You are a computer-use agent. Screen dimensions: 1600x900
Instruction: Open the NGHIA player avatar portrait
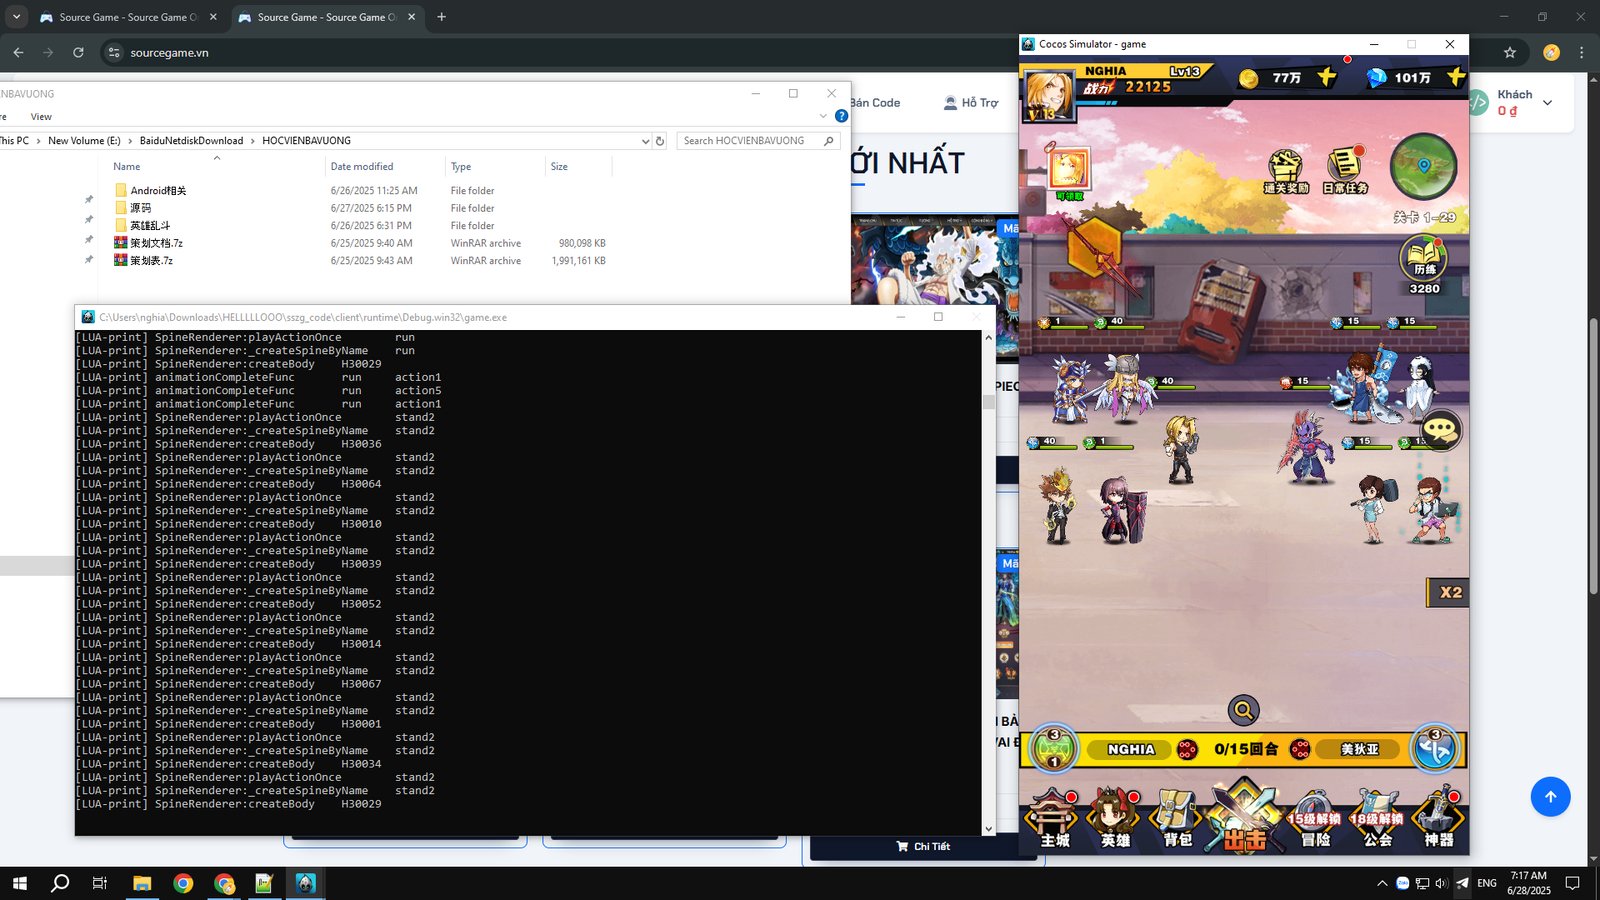1048,95
